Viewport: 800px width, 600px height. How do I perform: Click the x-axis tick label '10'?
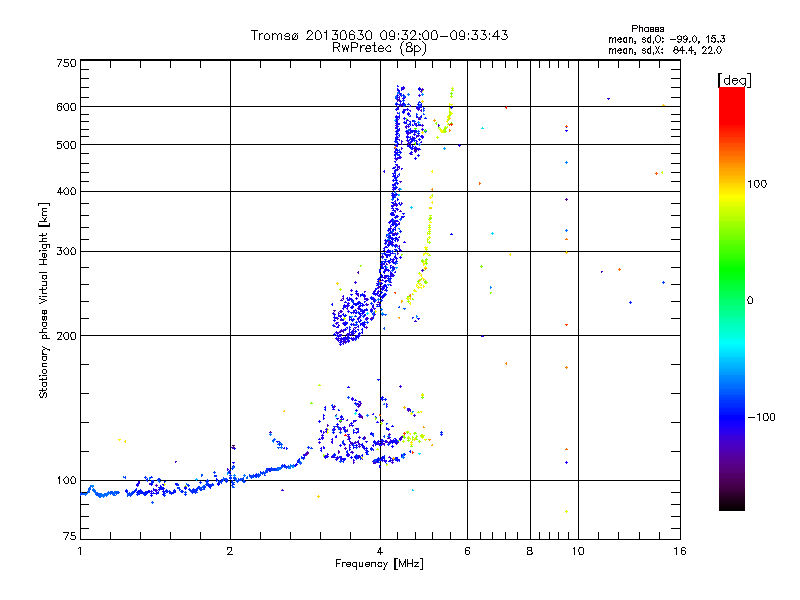coord(578,551)
